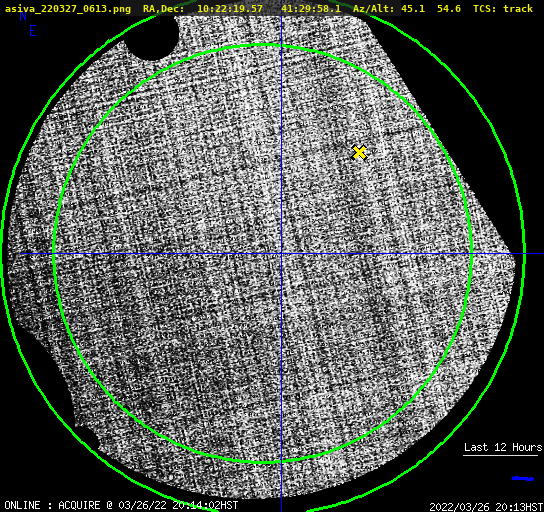544x512 pixels.
Task: Select the Last 12 Hours label
Action: pyautogui.click(x=503, y=447)
